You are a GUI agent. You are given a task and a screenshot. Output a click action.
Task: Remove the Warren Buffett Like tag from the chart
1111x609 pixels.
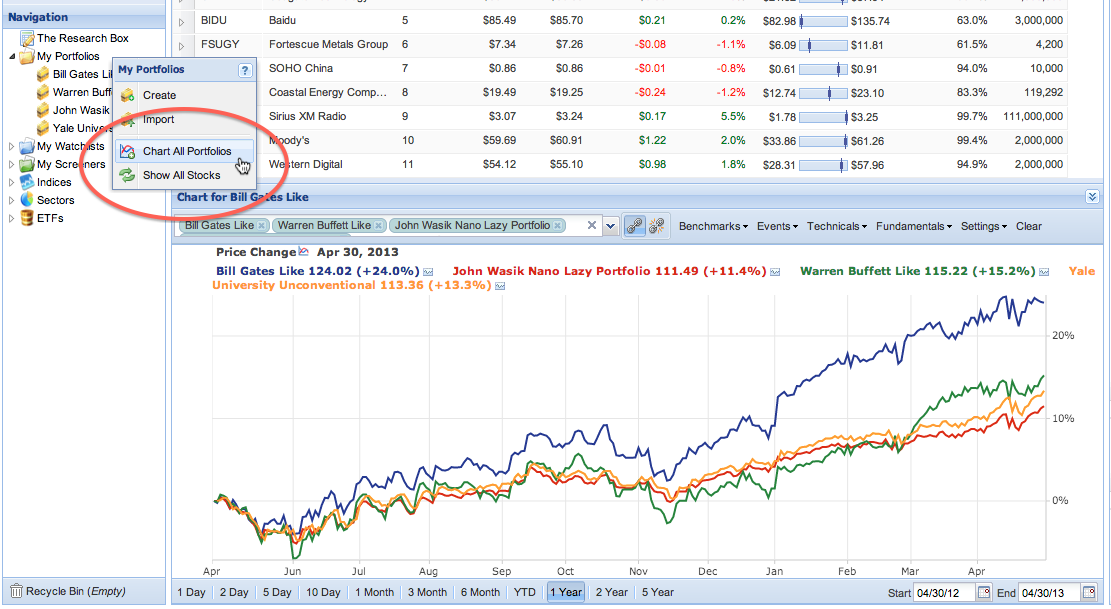tap(379, 225)
